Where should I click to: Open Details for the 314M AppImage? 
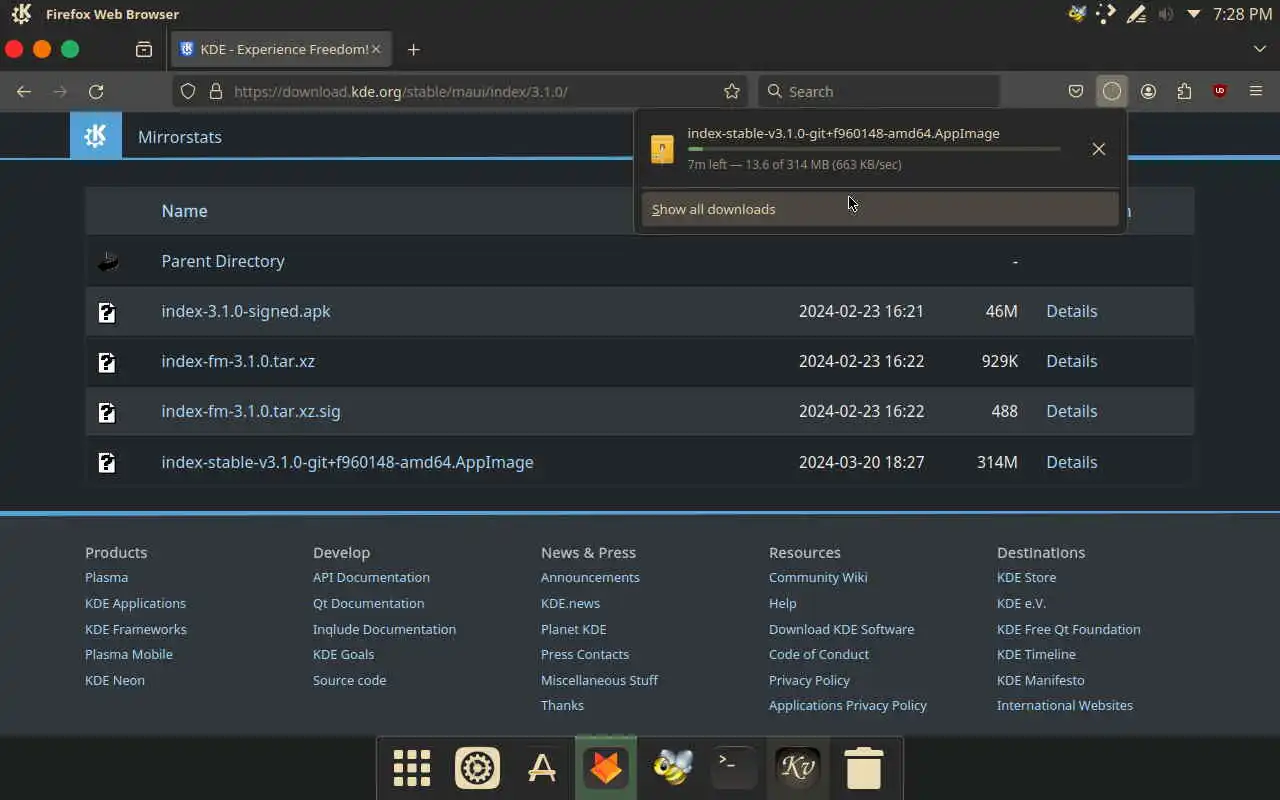(1071, 462)
